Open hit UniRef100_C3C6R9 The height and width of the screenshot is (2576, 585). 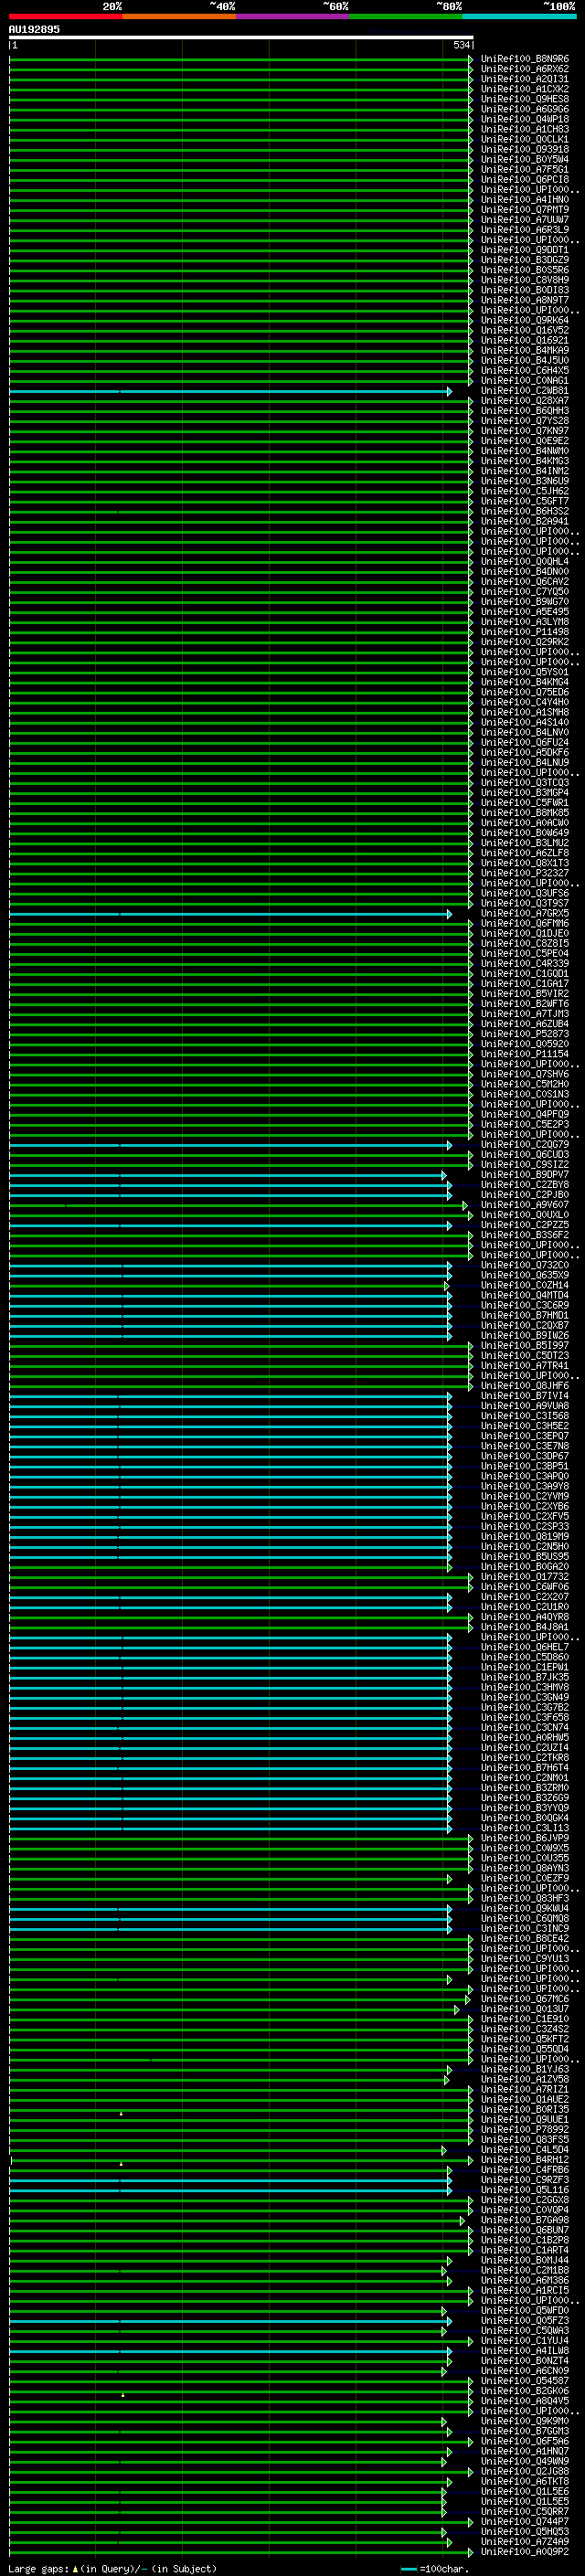525,1306
